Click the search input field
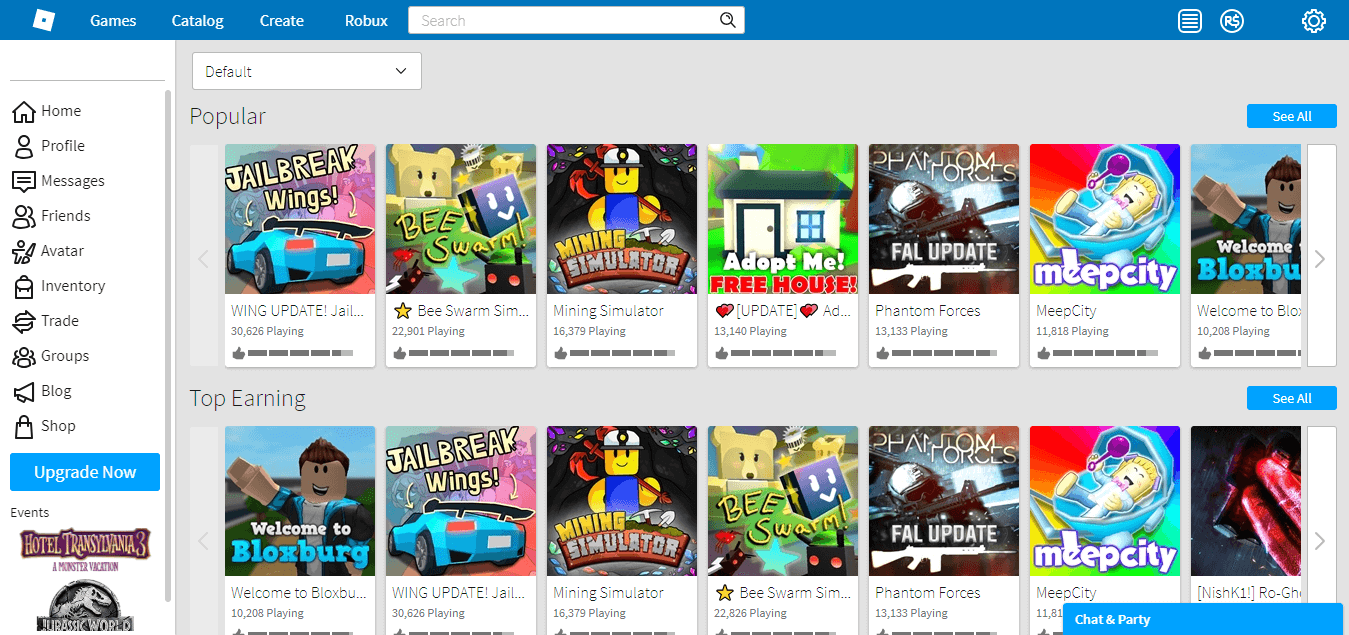This screenshot has width=1349, height=635. tap(563, 20)
